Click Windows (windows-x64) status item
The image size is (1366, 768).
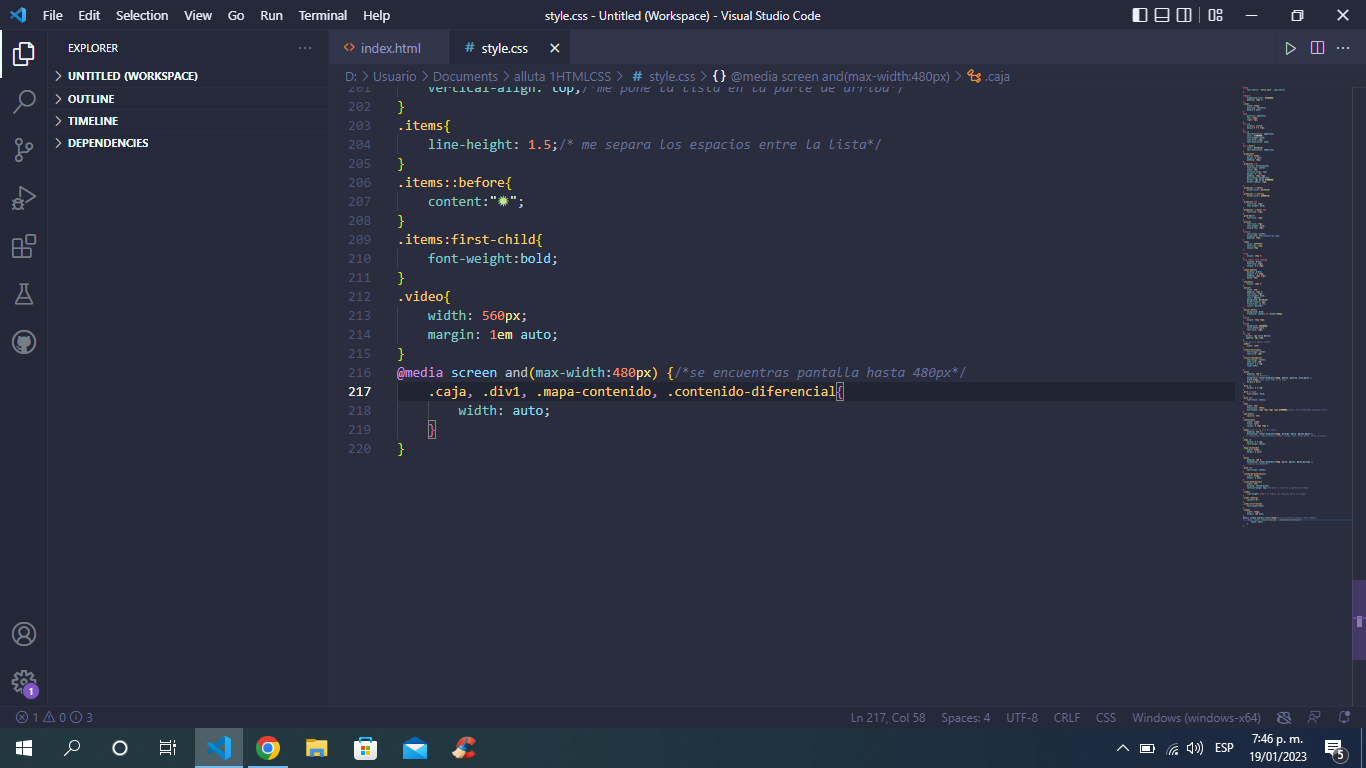(x=1196, y=717)
